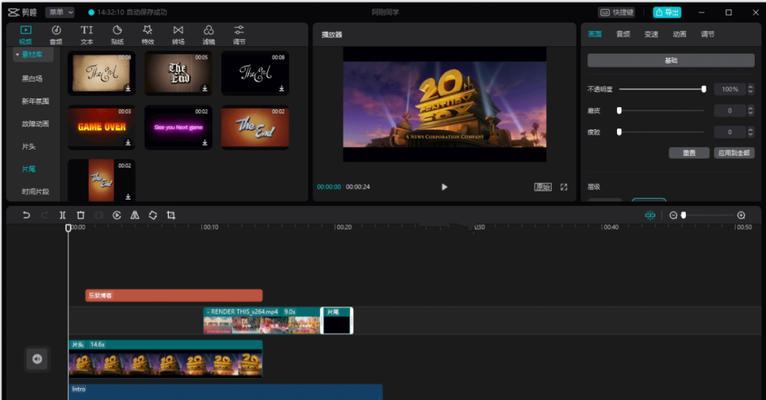This screenshot has width=766, height=400.
Task: Select the Glitch animation (故障动画) category
Action: [x=35, y=124]
